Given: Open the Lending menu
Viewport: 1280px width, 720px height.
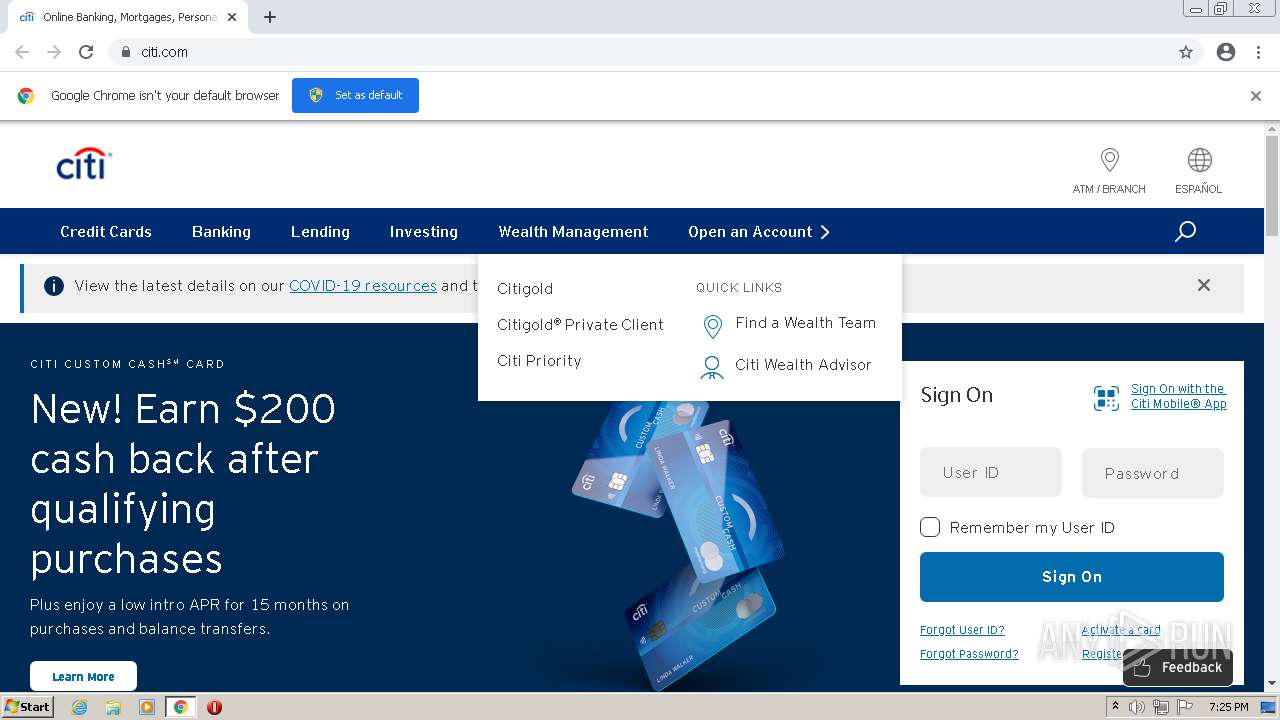Looking at the screenshot, I should 320,232.
